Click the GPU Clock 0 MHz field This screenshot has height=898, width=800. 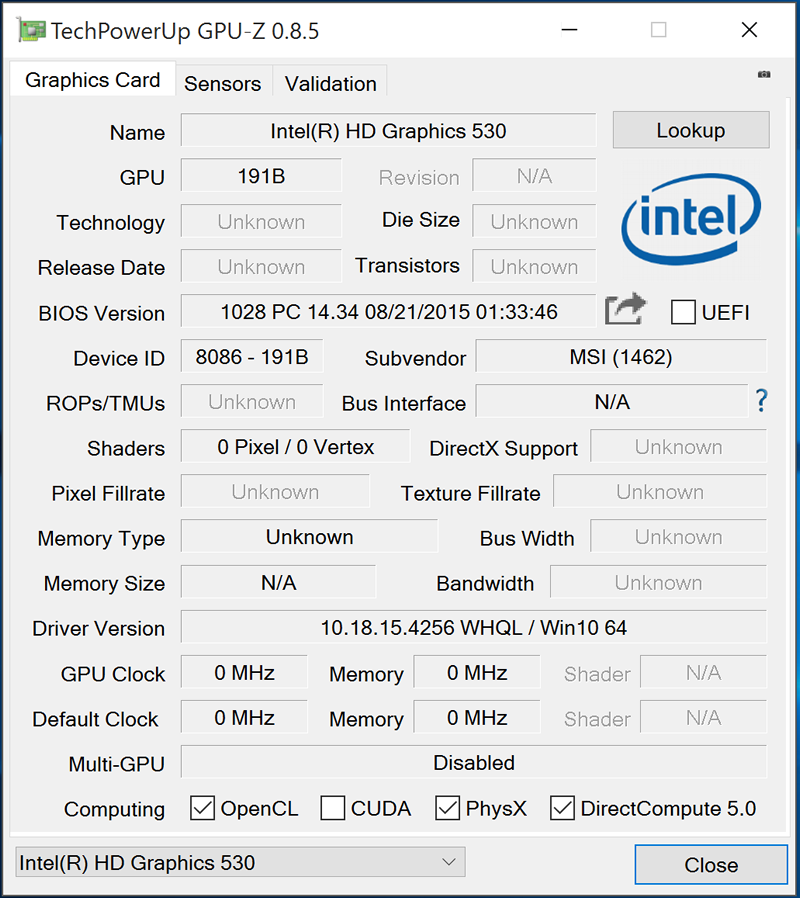[x=244, y=672]
